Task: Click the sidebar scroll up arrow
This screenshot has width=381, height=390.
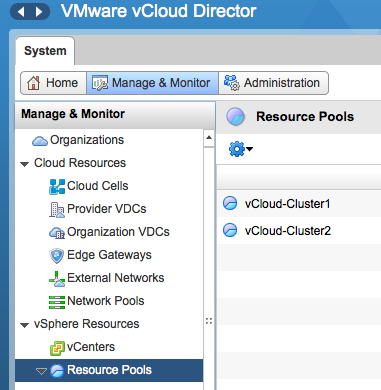Action: coord(209,137)
